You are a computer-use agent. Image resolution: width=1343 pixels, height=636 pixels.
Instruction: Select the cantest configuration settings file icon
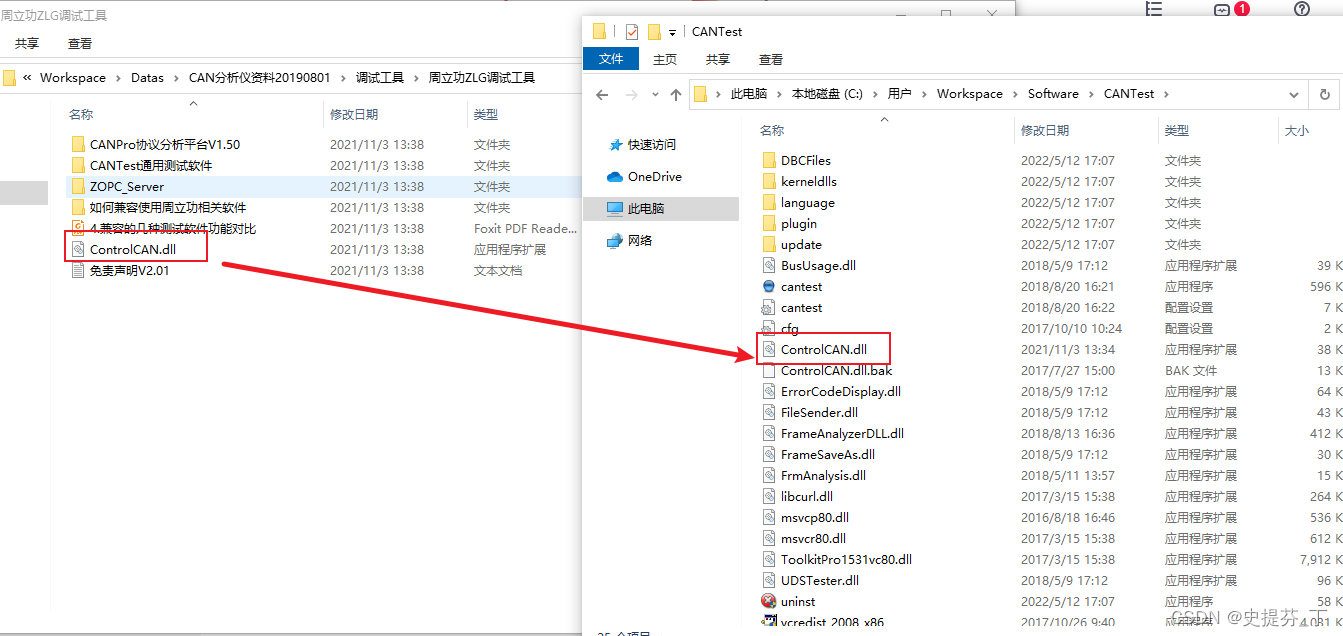coord(768,307)
